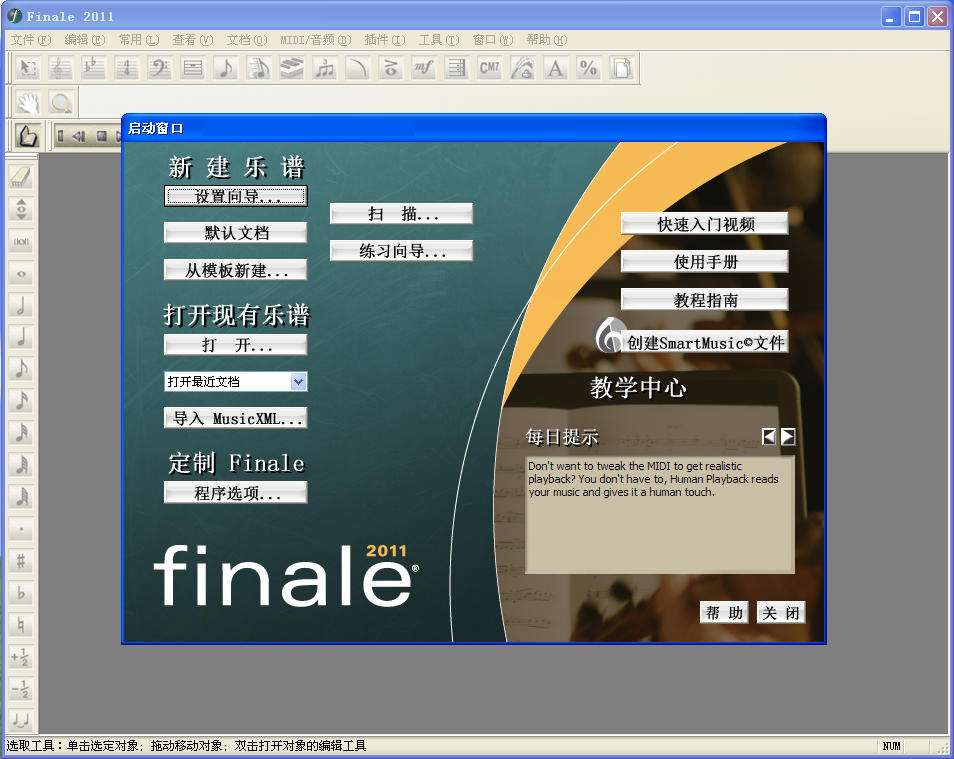Viewport: 954px width, 759px height.
Task: Select the Key Signature tool
Action: [93, 68]
